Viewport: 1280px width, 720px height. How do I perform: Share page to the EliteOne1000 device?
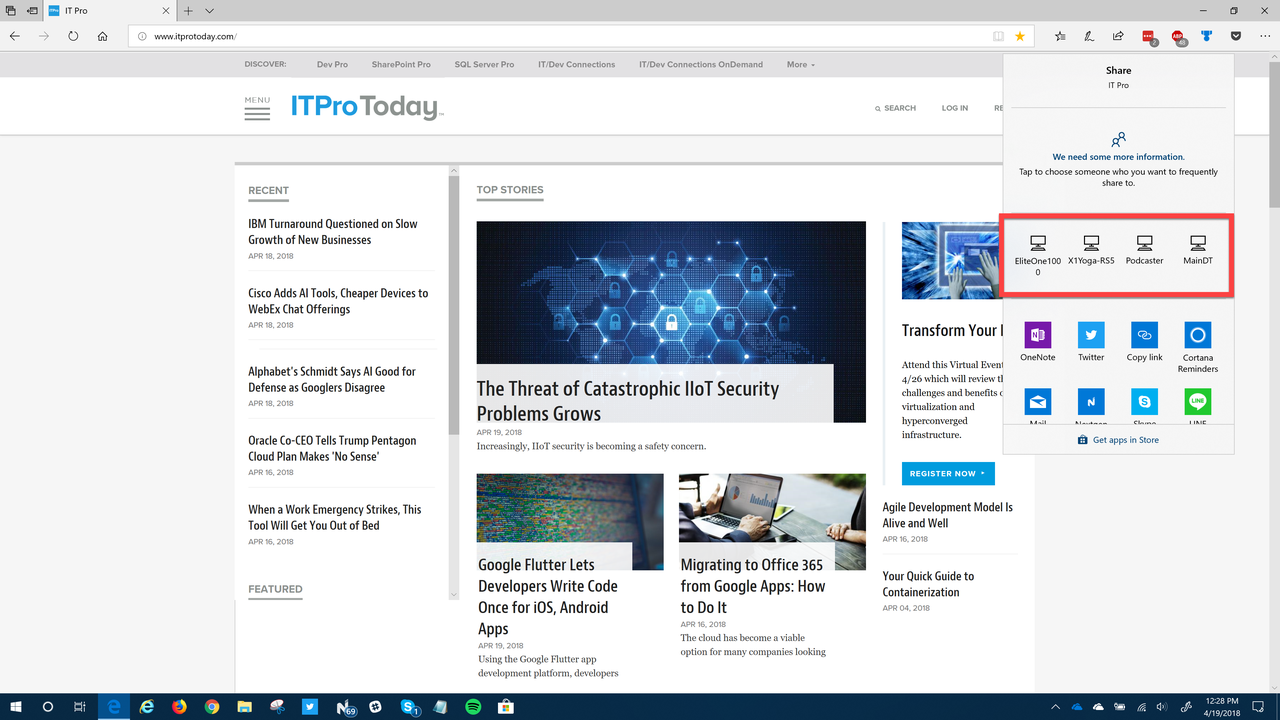pyautogui.click(x=1038, y=255)
